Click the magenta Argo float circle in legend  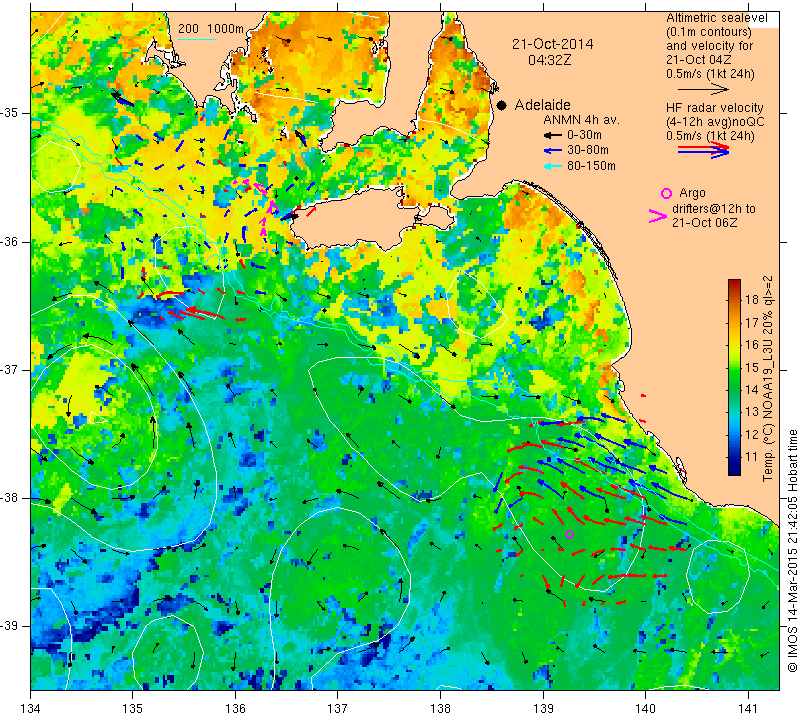click(x=666, y=193)
